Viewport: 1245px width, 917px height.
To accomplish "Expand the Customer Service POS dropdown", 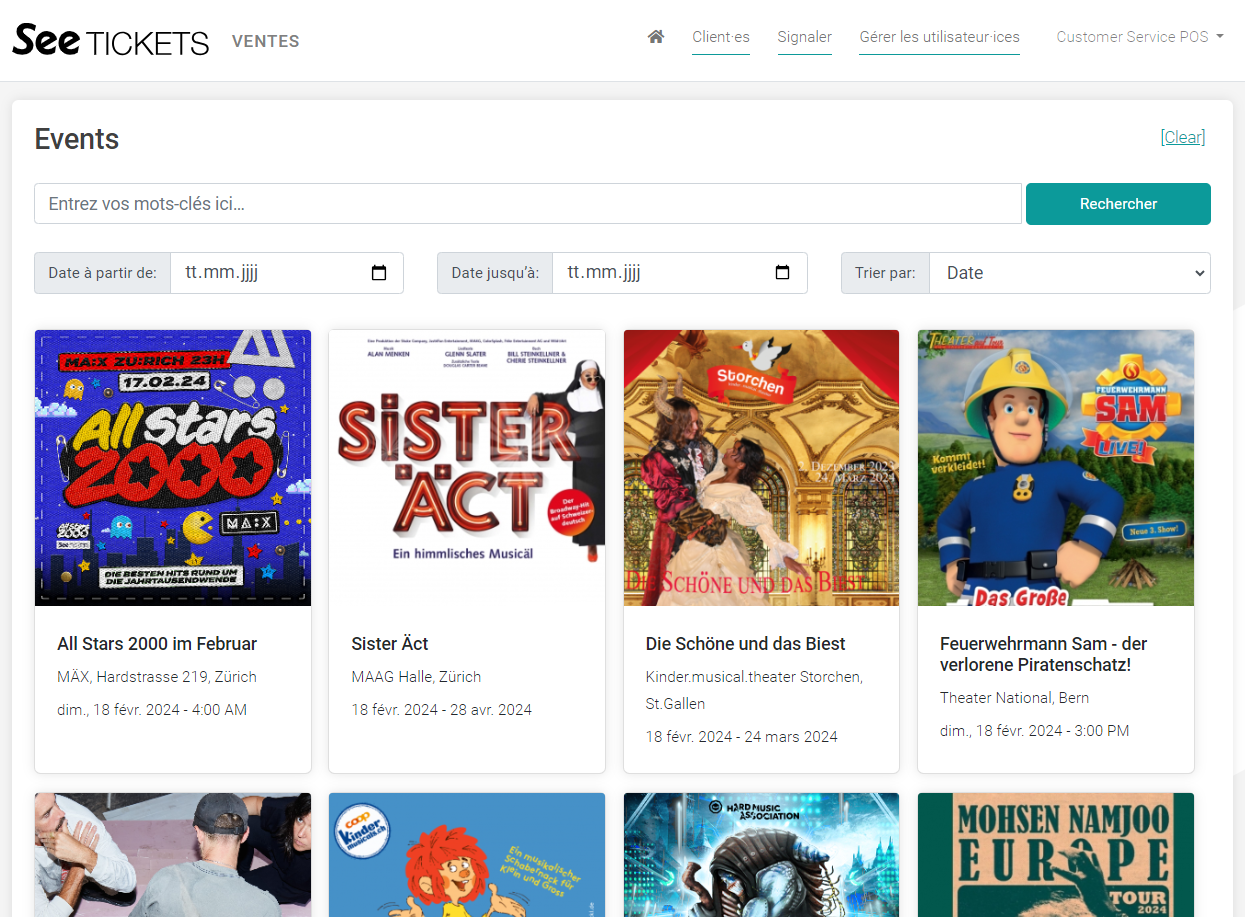I will point(1140,37).
